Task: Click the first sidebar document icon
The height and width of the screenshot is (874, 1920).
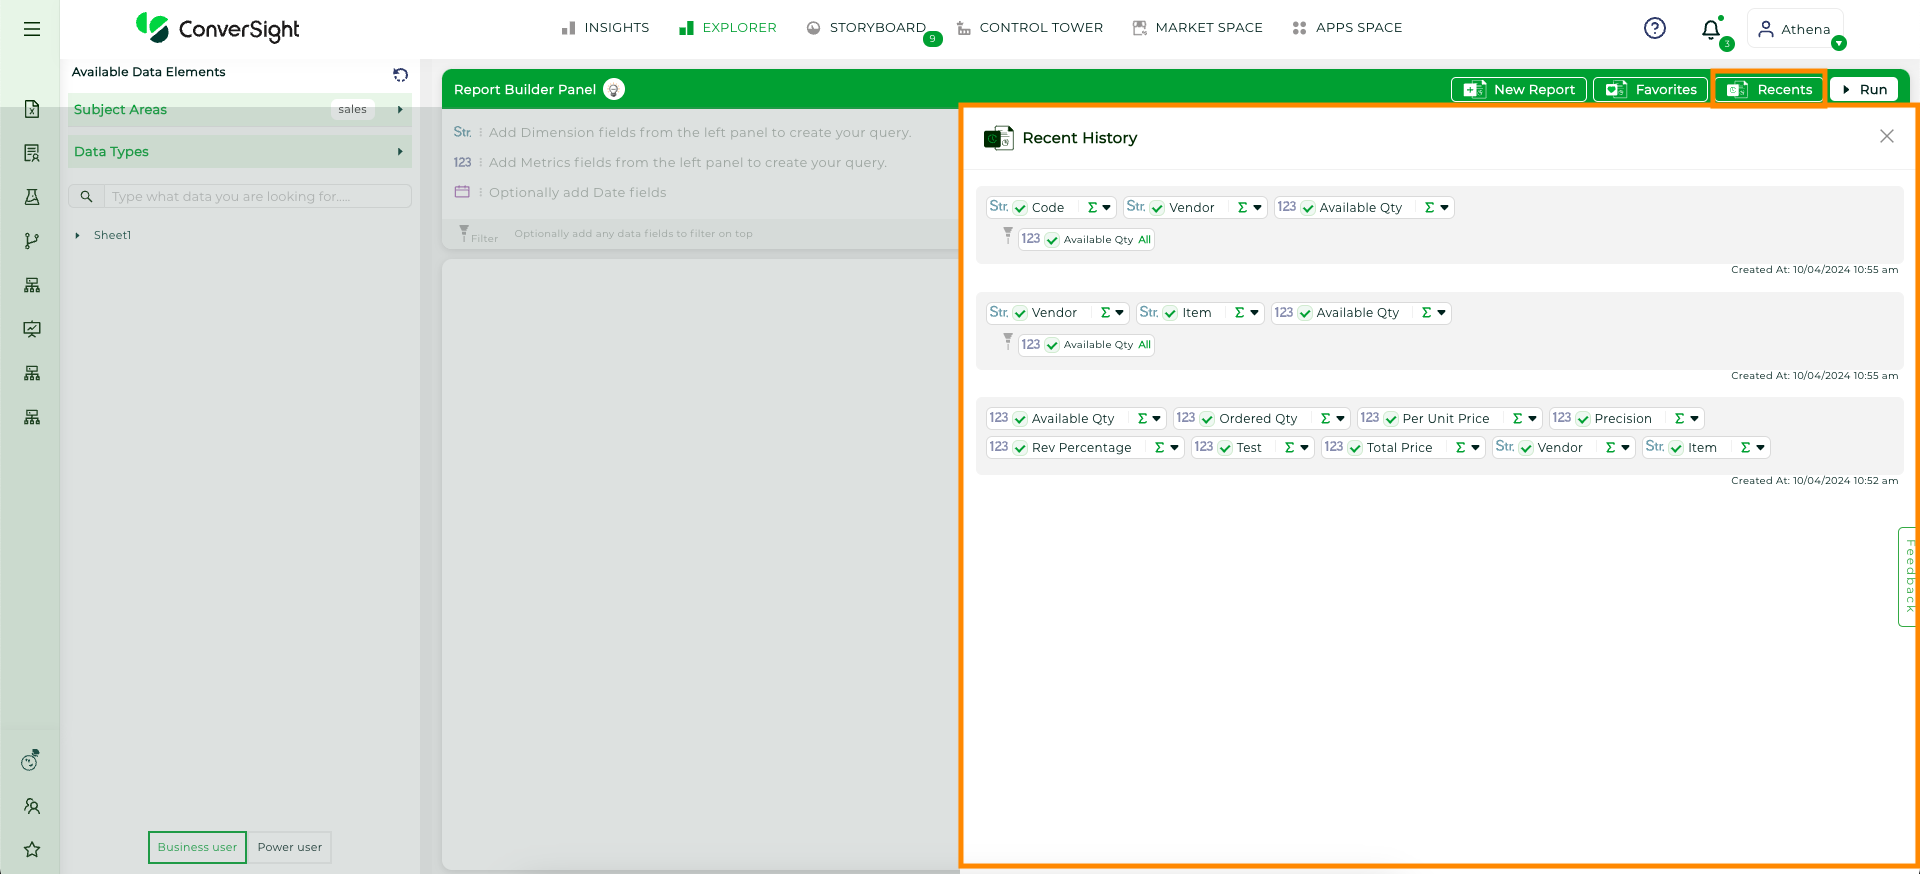Action: (x=32, y=109)
